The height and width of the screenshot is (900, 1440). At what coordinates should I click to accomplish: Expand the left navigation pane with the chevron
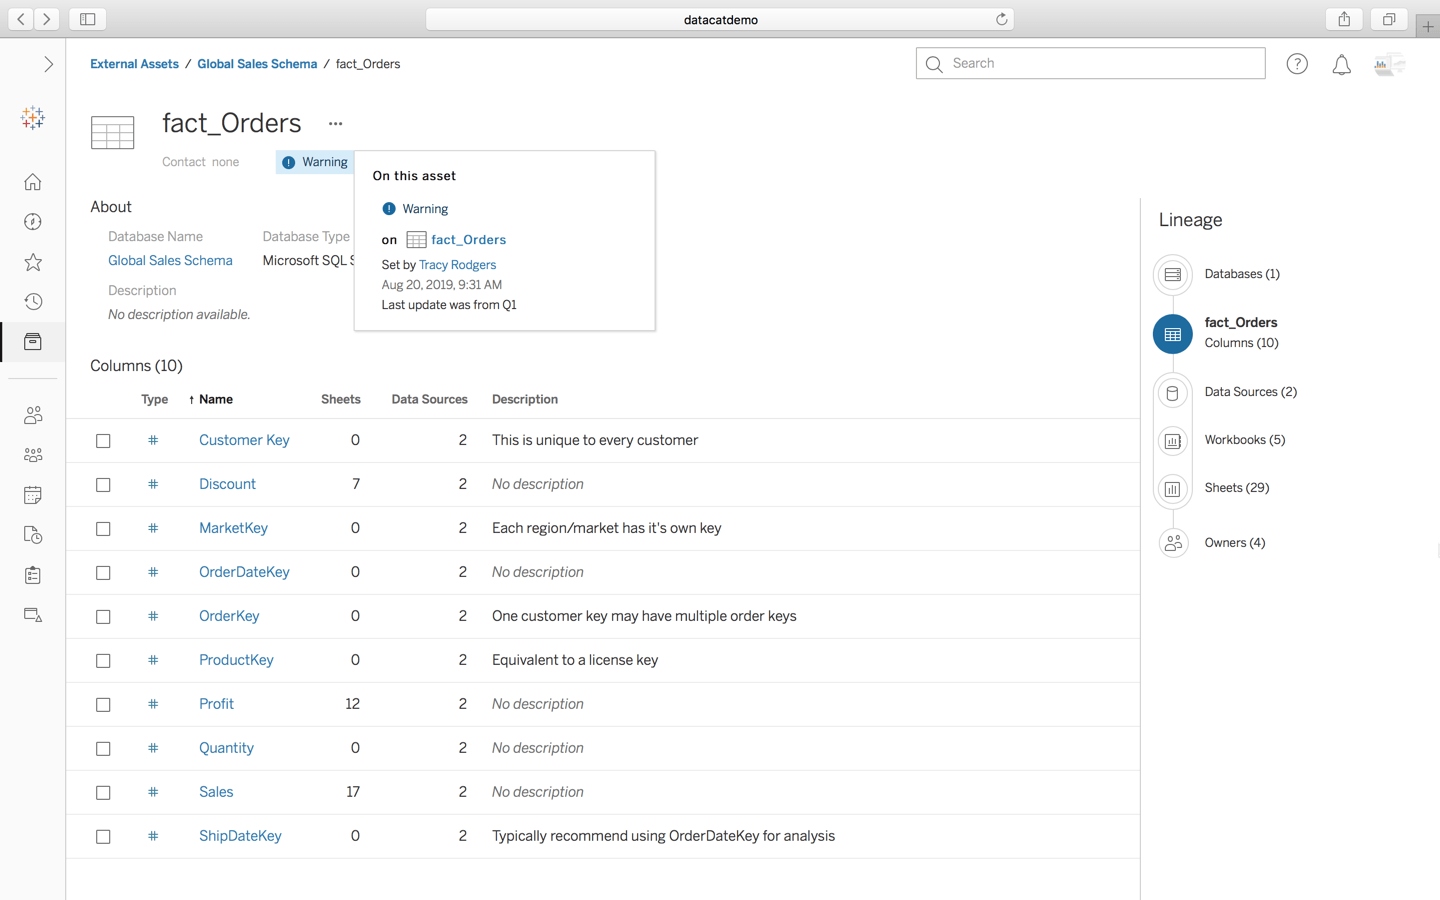pos(48,63)
